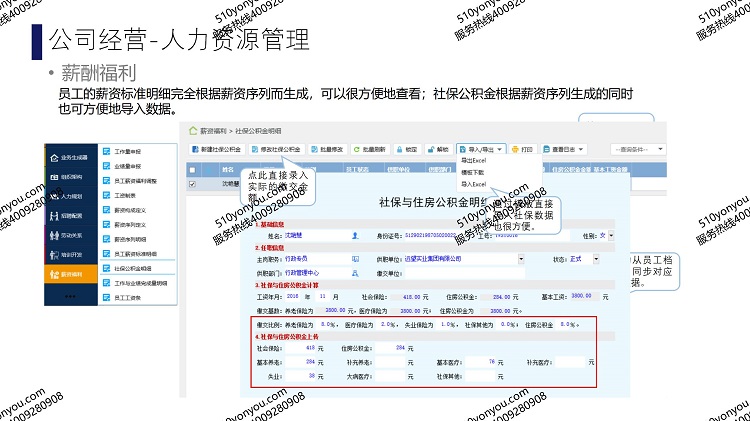750x421 pixels.
Task: Open 员工工资条 in the submenu list
Action: click(x=127, y=298)
